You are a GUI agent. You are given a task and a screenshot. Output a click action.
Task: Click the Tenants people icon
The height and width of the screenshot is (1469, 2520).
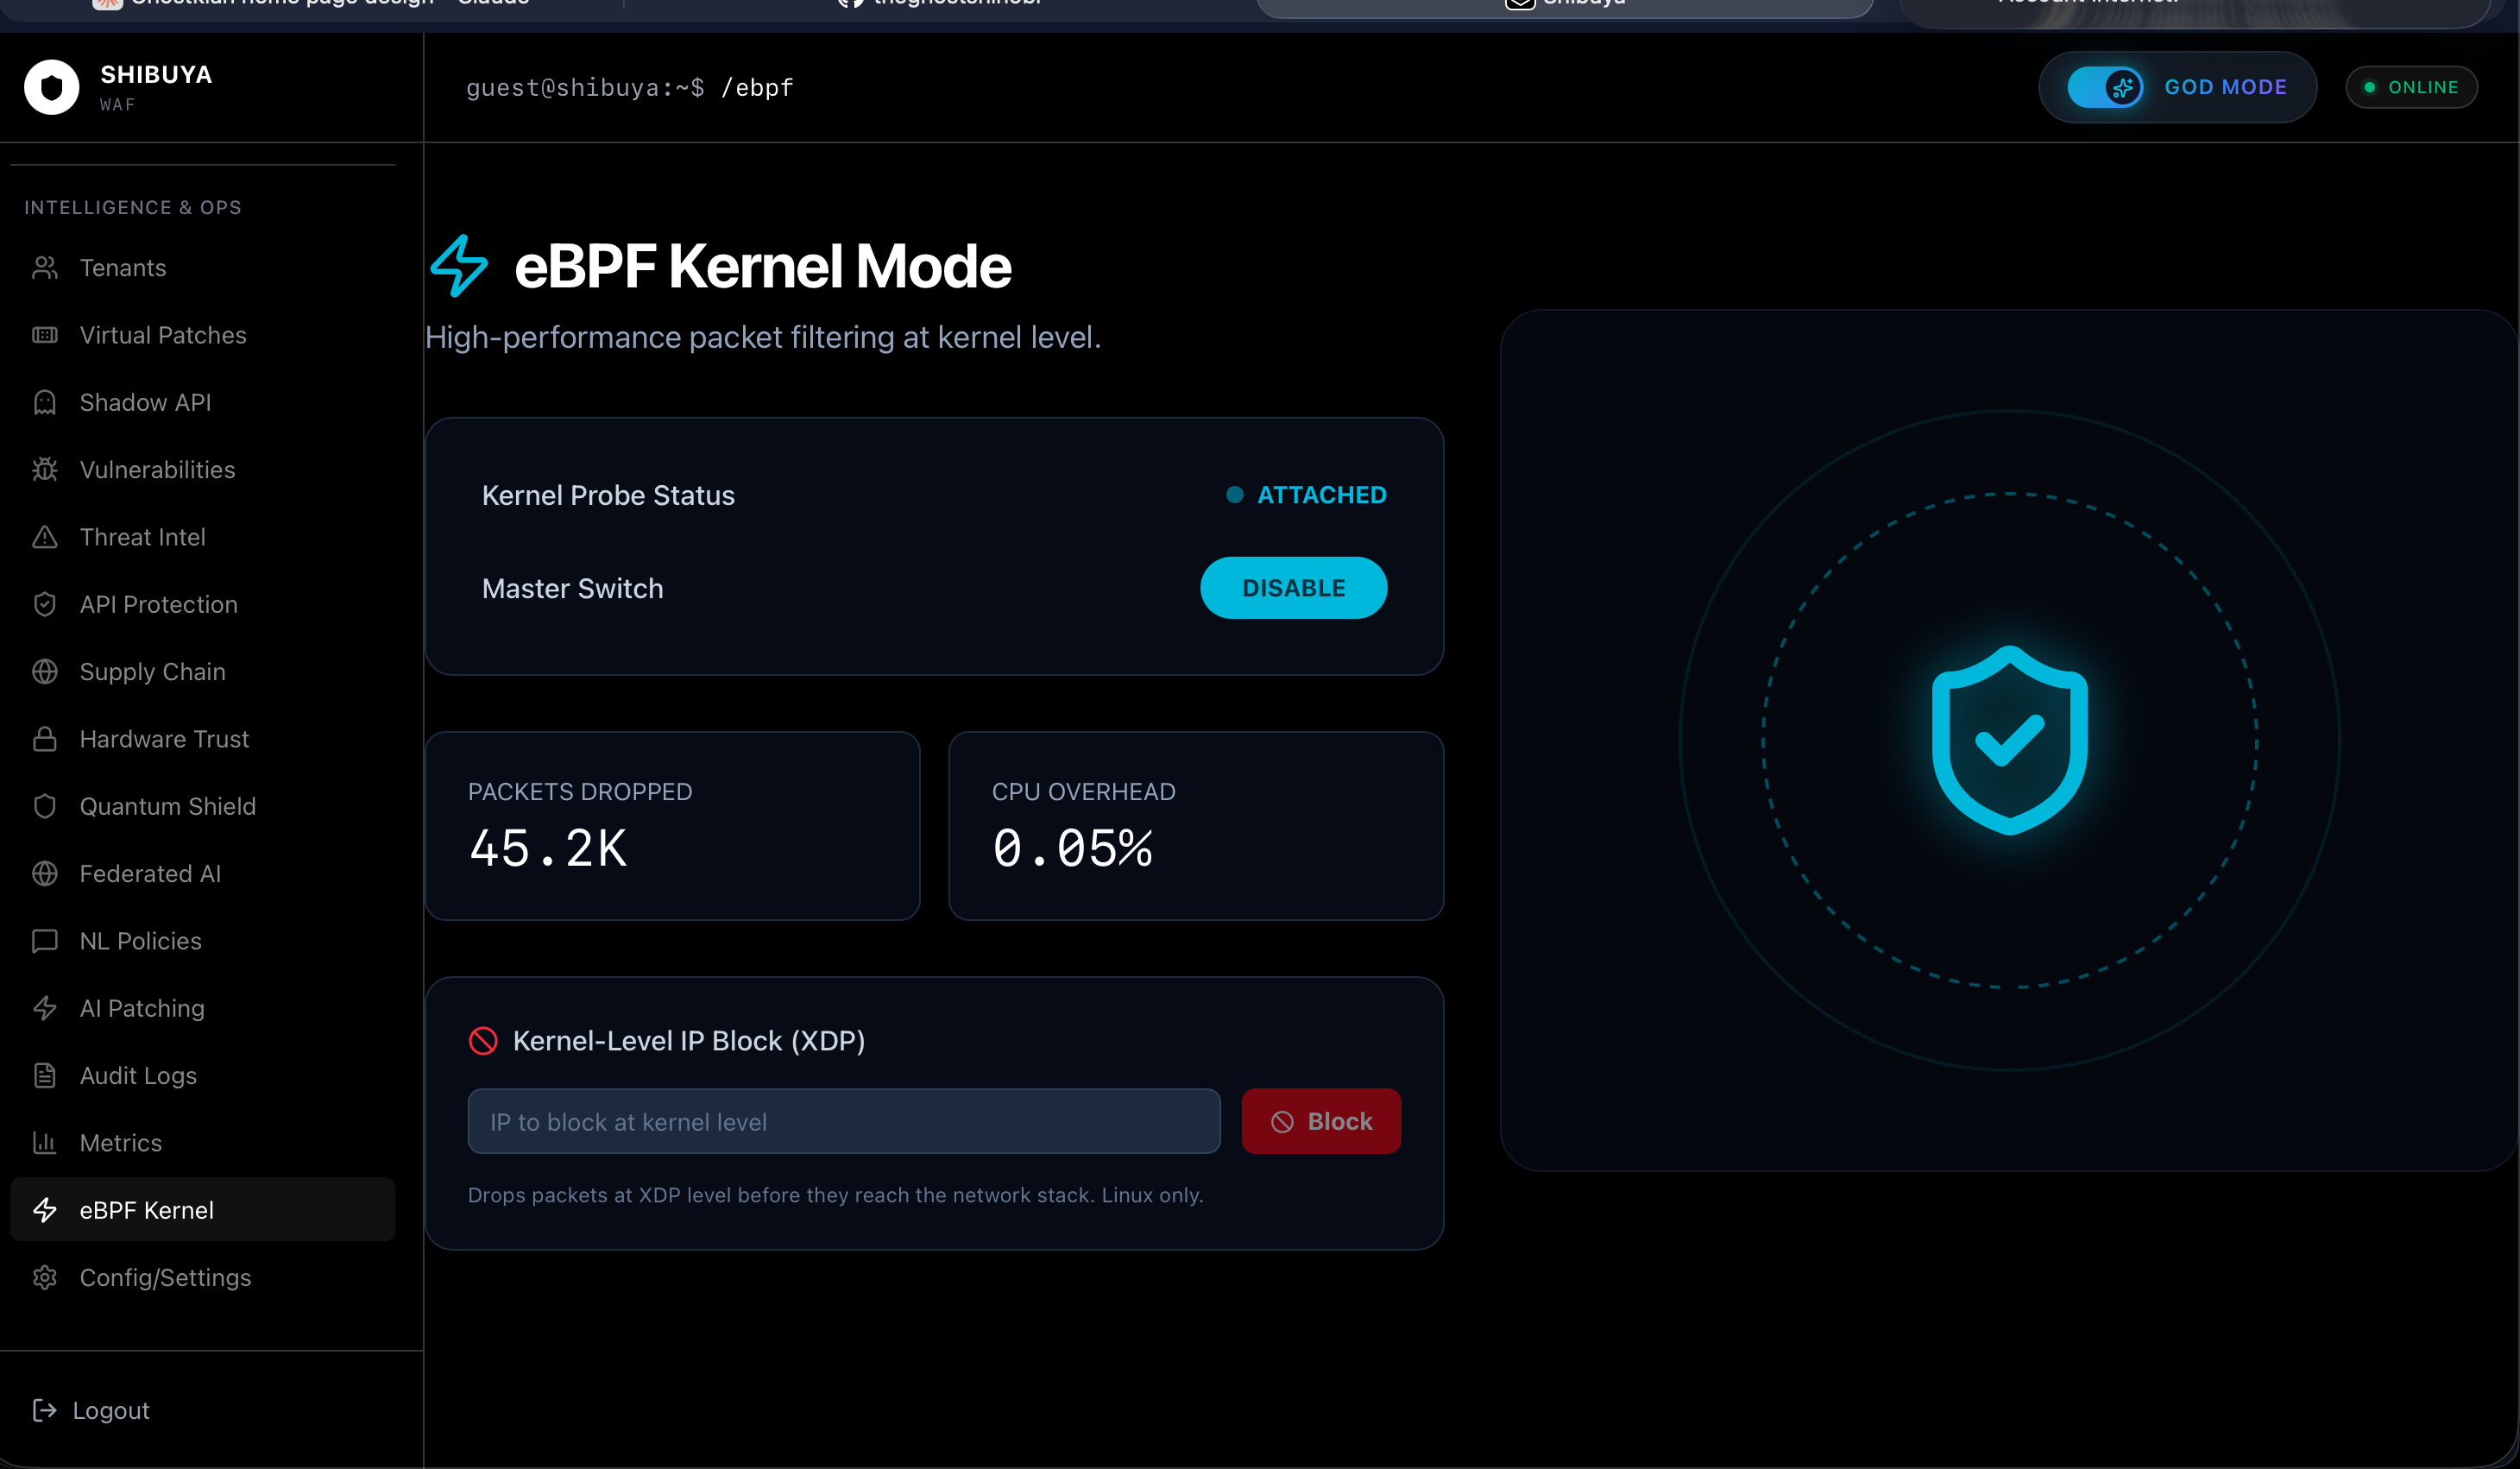45,268
